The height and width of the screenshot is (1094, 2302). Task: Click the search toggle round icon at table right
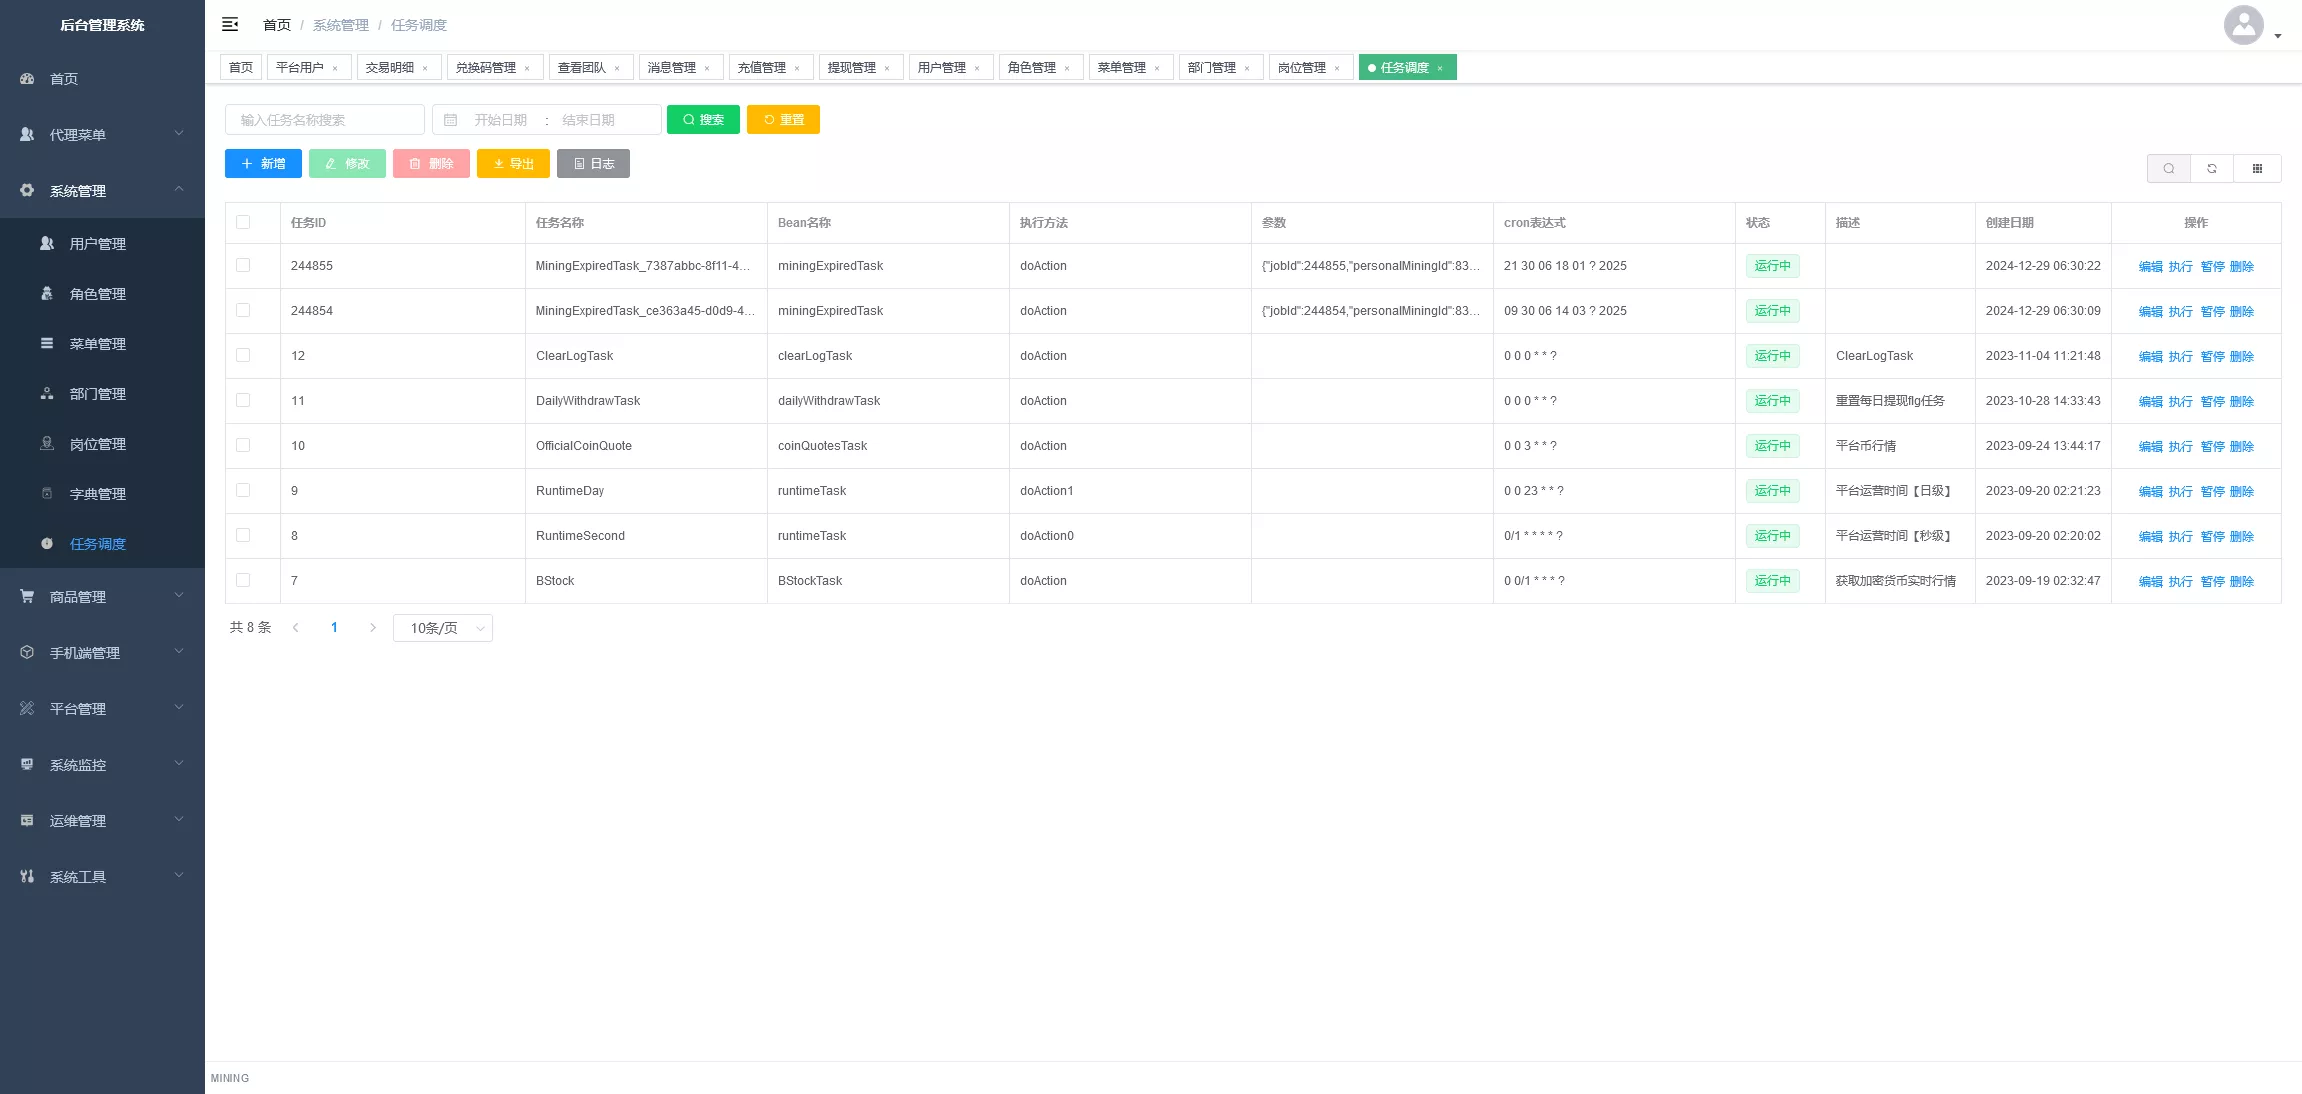pos(2168,168)
